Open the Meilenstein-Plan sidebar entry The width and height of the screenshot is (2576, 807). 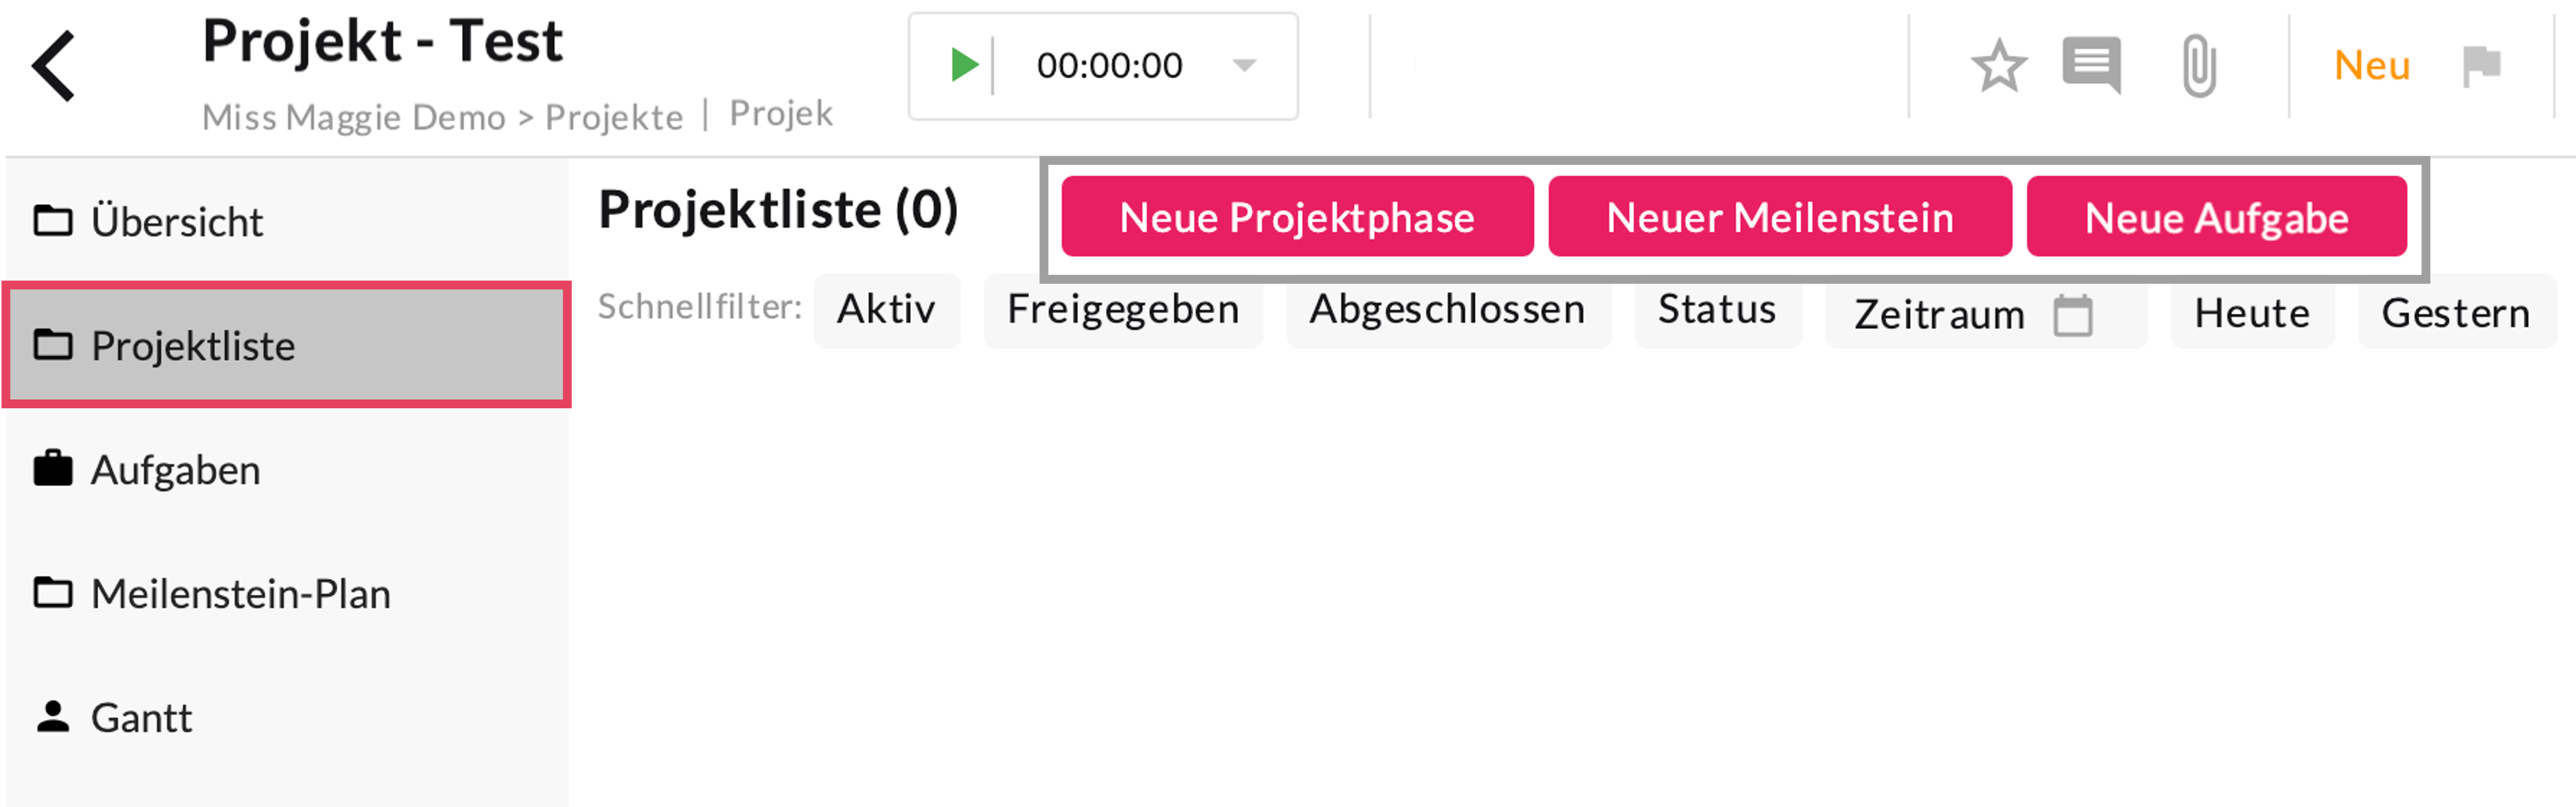tap(240, 594)
